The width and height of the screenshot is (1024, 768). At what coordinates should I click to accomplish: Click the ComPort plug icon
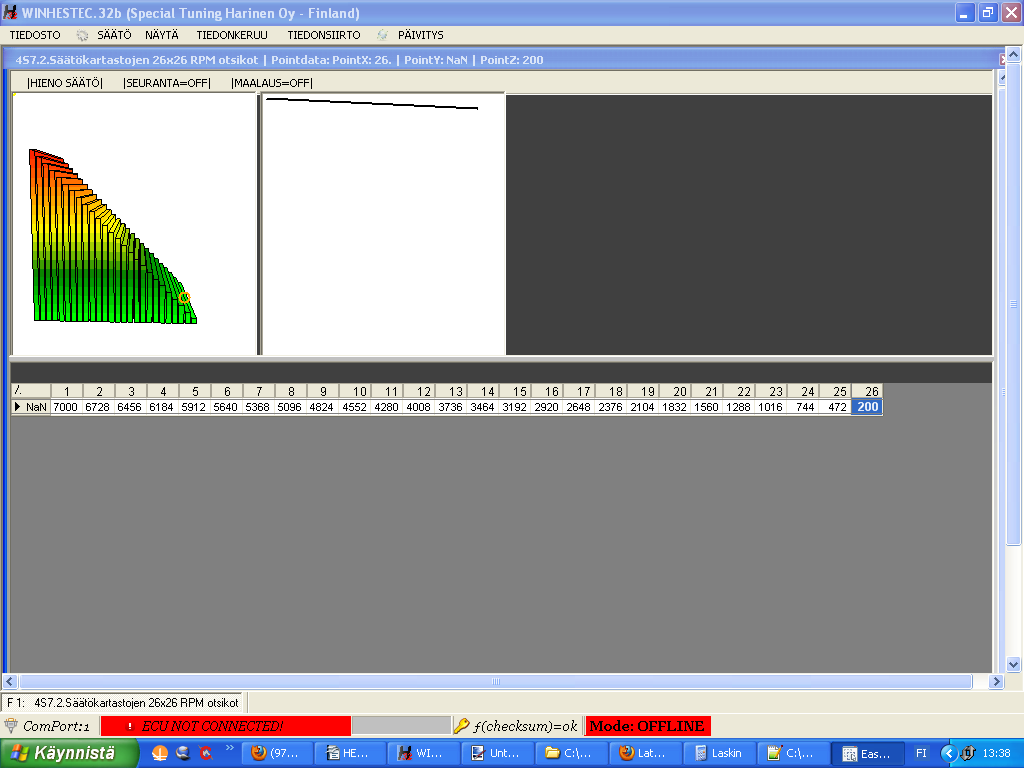coord(11,726)
